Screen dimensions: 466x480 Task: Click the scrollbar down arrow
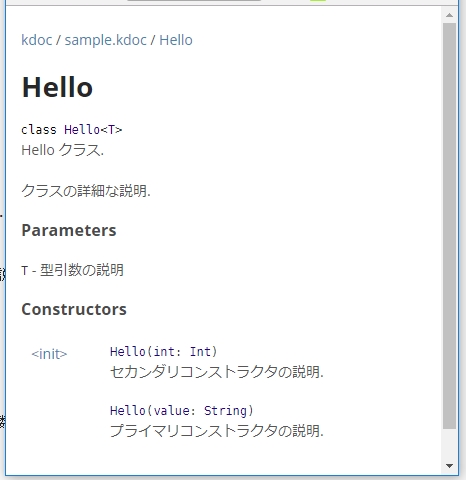click(x=449, y=466)
